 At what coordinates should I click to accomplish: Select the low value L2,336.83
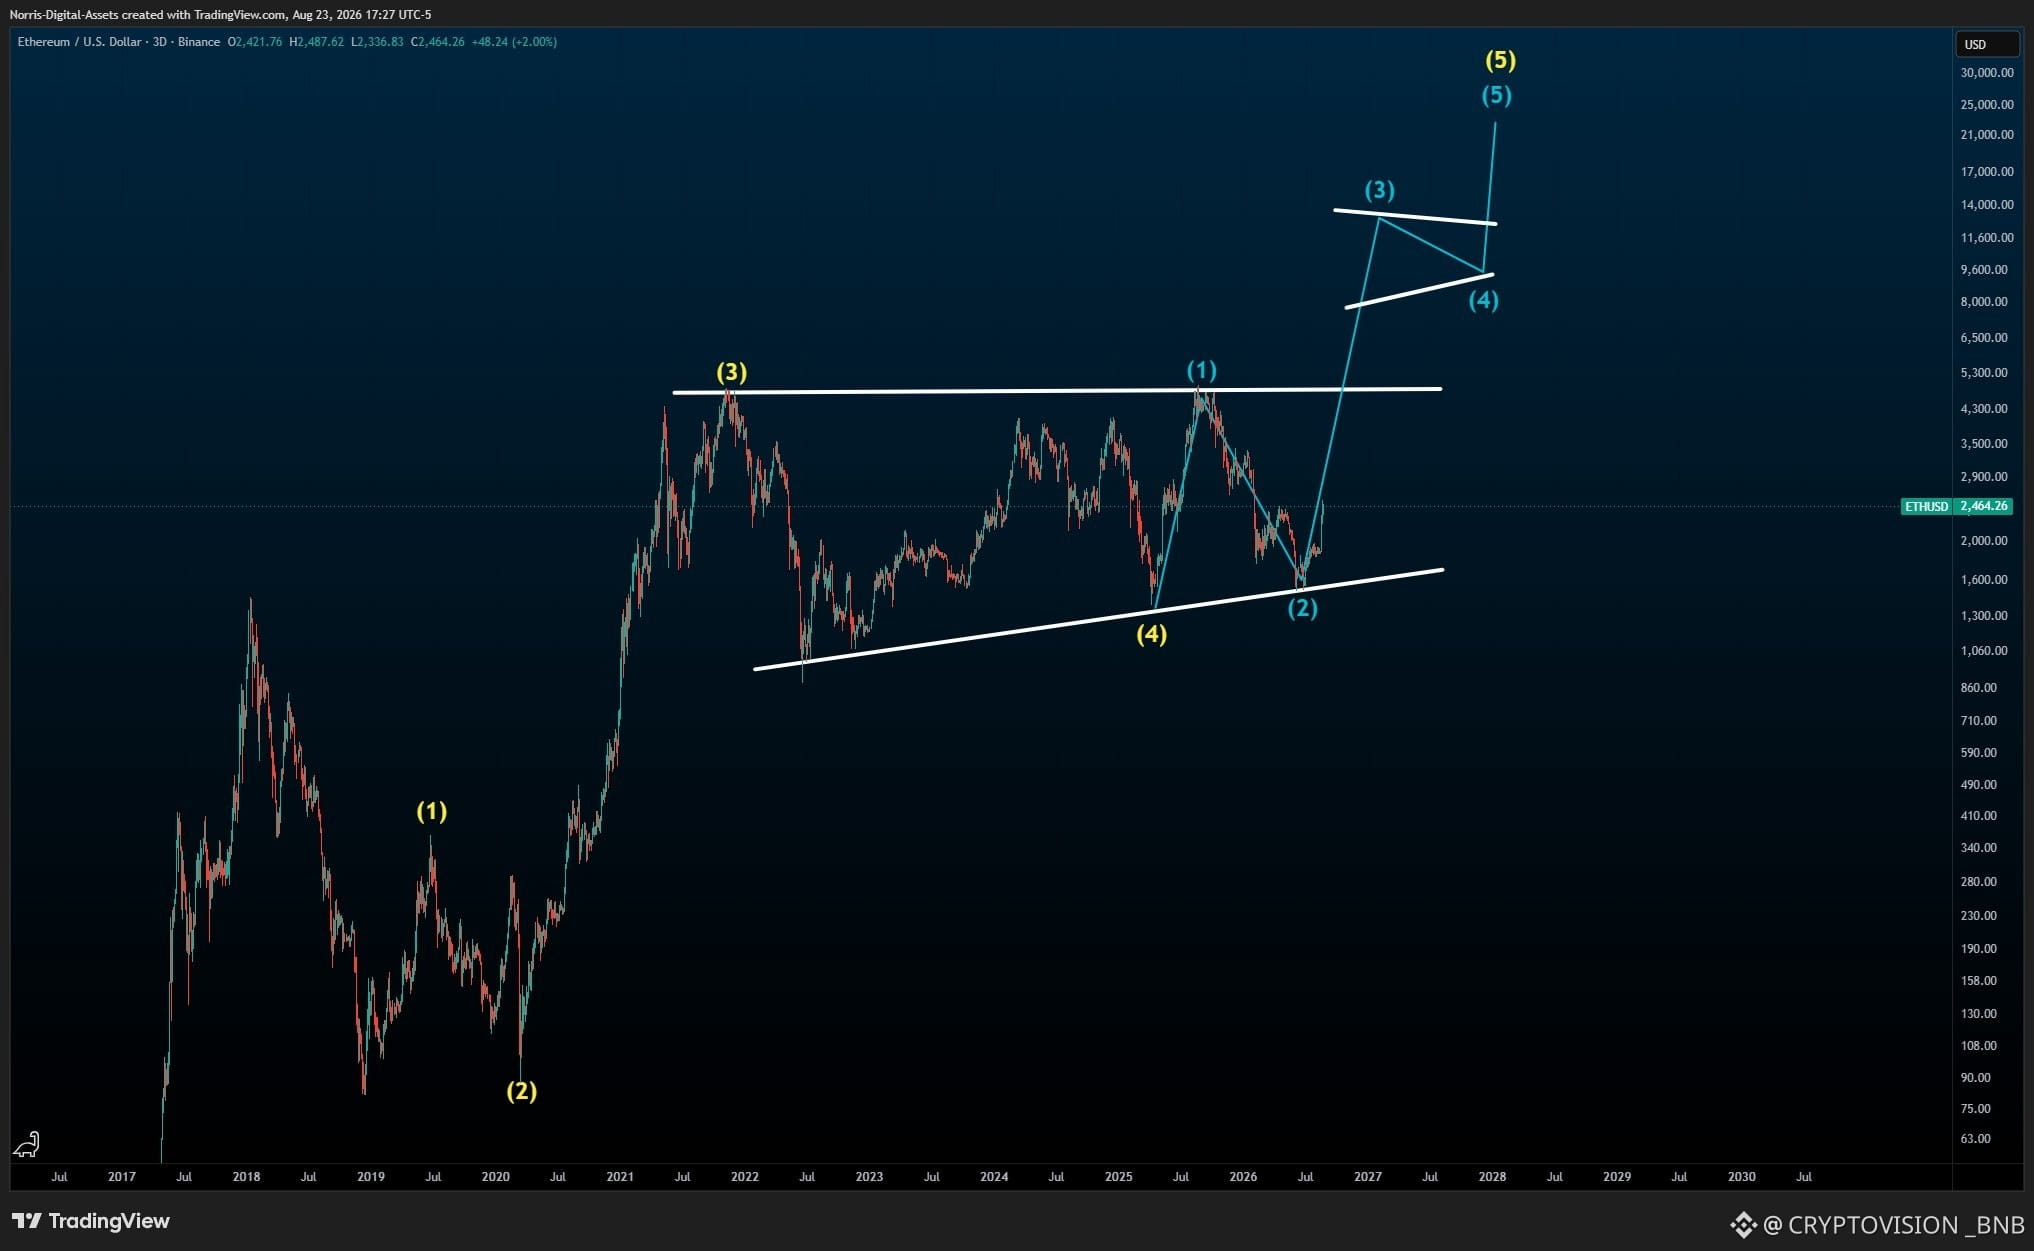click(378, 42)
